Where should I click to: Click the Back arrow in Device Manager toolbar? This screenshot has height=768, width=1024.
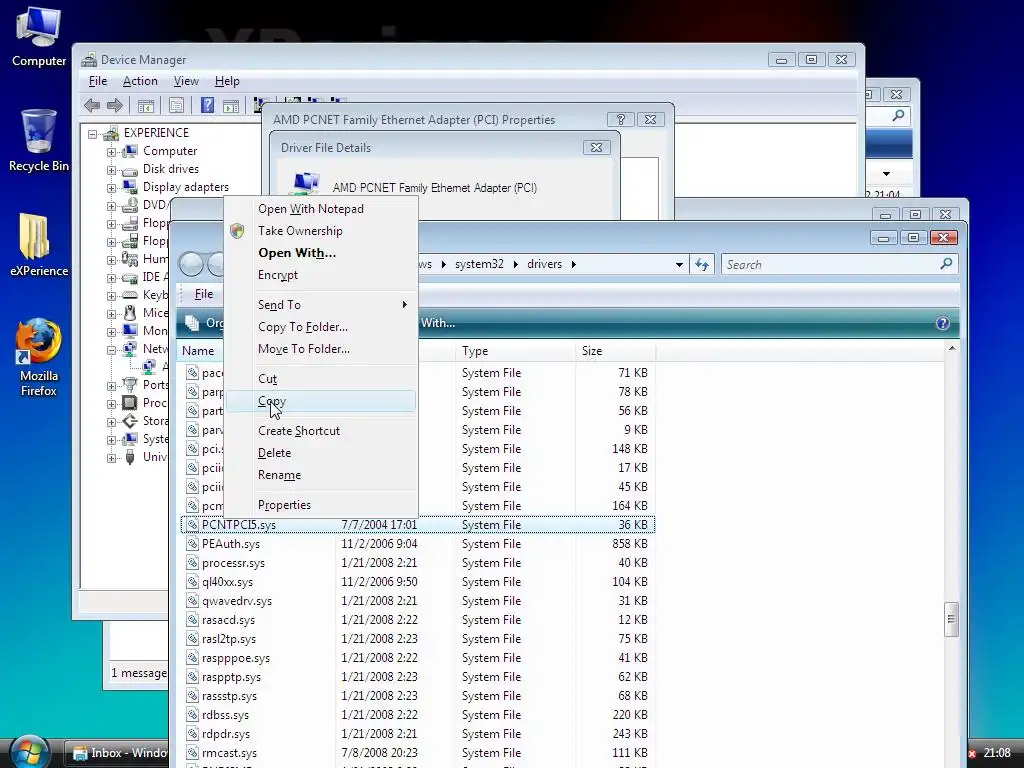[92, 105]
